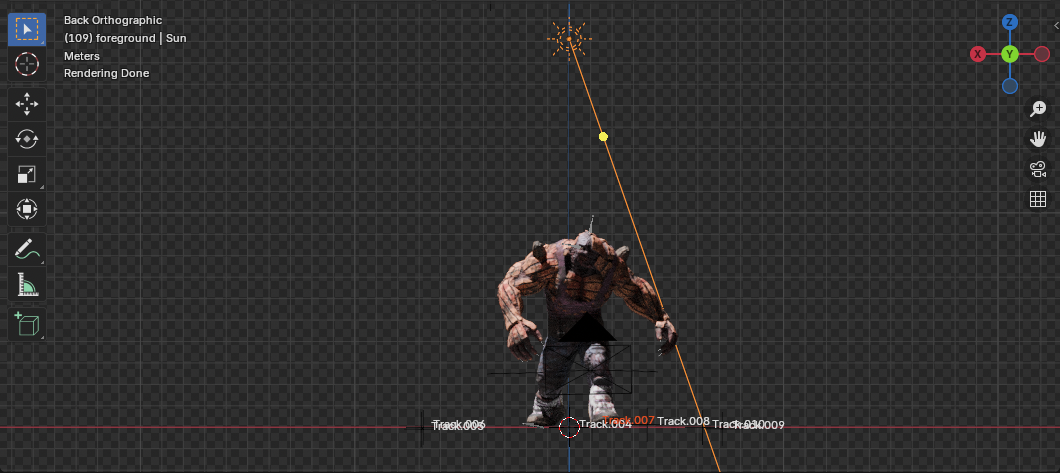Click the '(109) foreground | Sun' text
The height and width of the screenshot is (473, 1060).
pyautogui.click(x=125, y=38)
